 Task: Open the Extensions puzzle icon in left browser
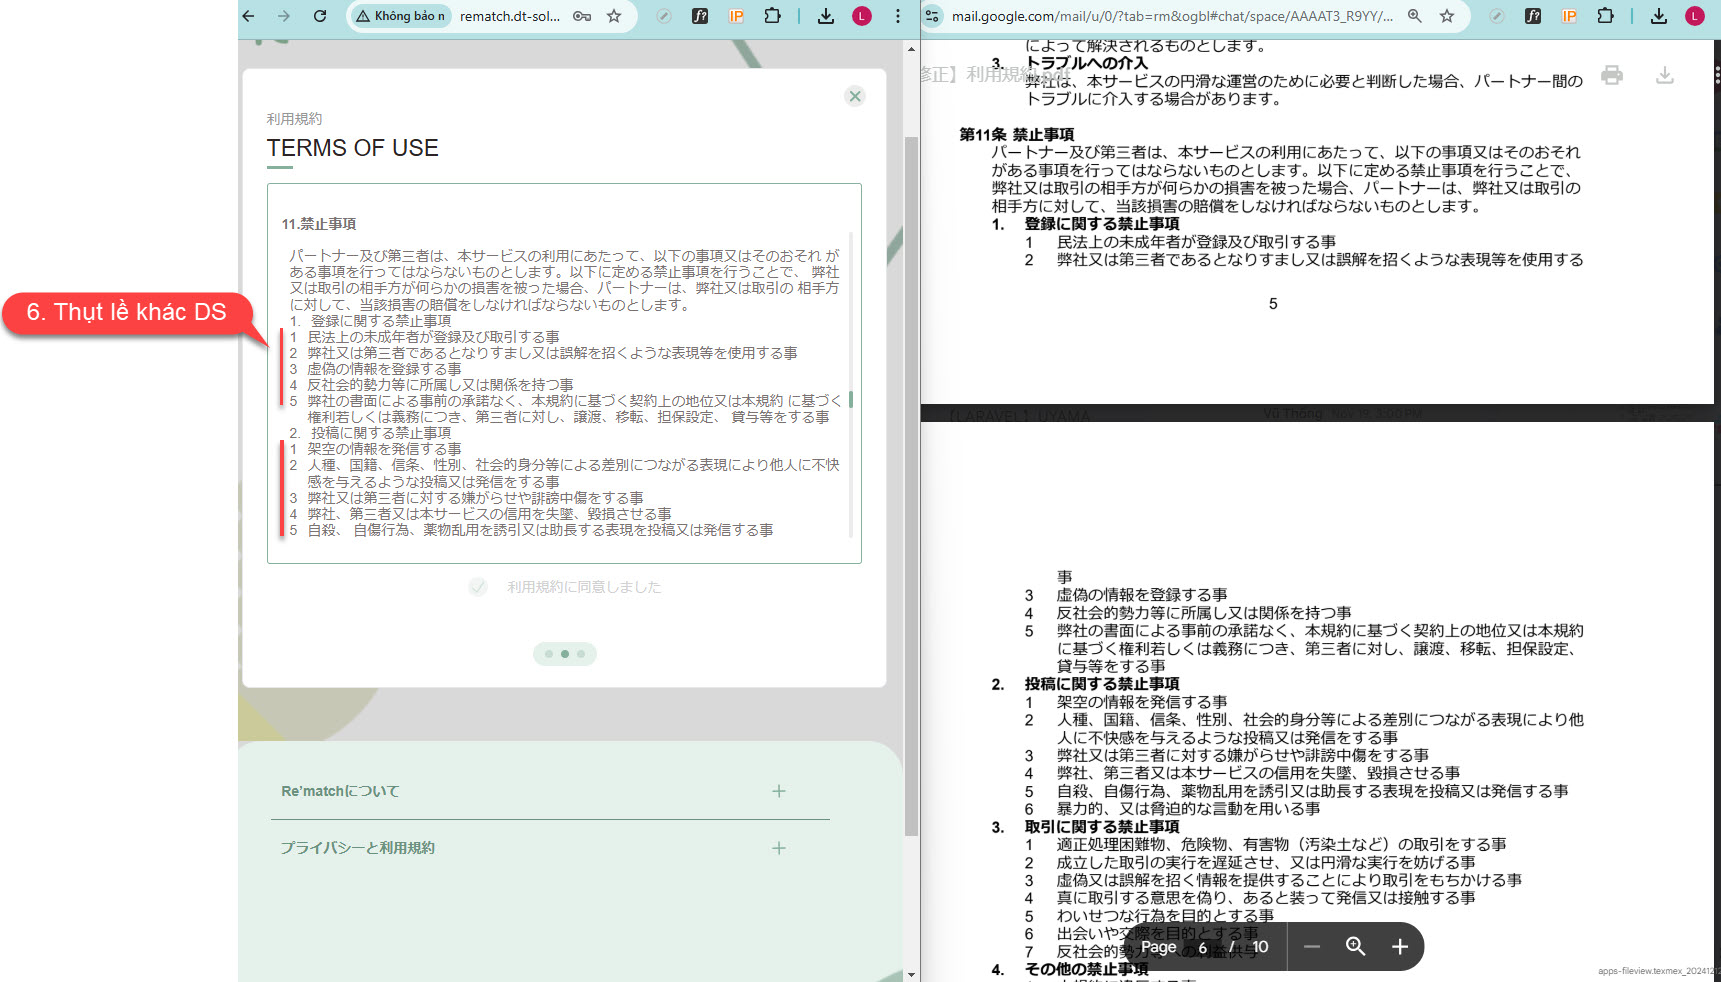[x=772, y=16]
